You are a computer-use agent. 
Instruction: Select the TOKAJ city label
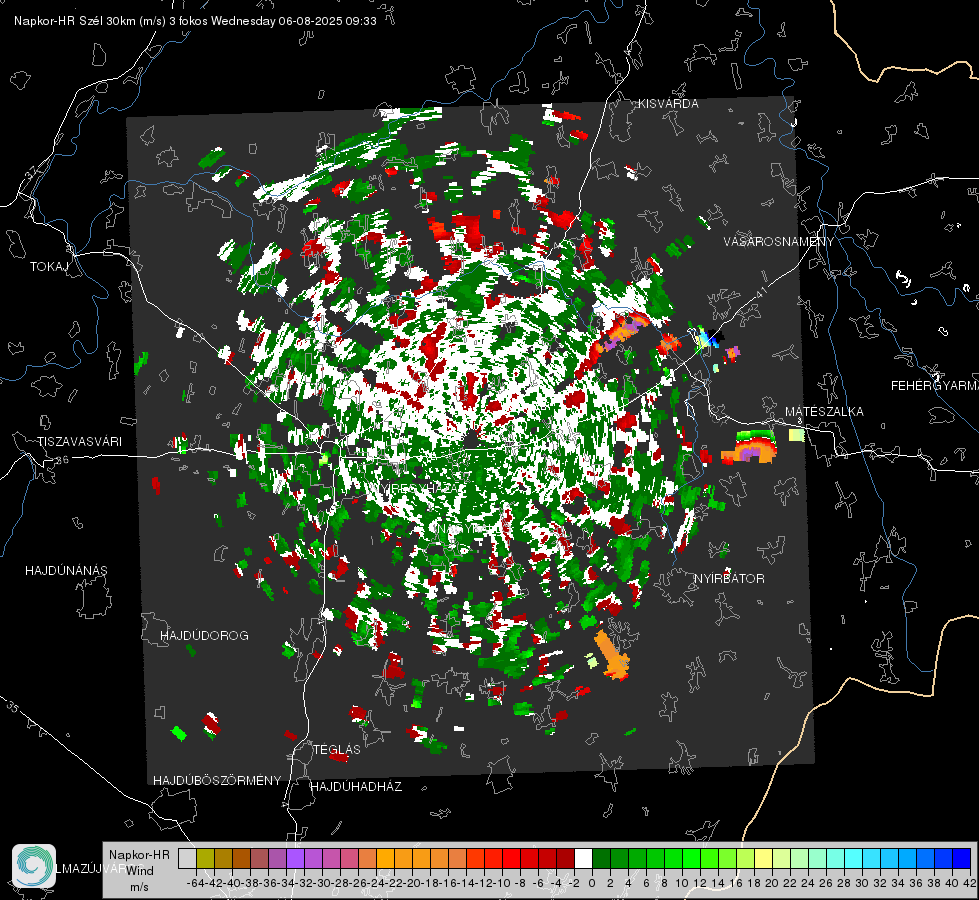pyautogui.click(x=49, y=267)
